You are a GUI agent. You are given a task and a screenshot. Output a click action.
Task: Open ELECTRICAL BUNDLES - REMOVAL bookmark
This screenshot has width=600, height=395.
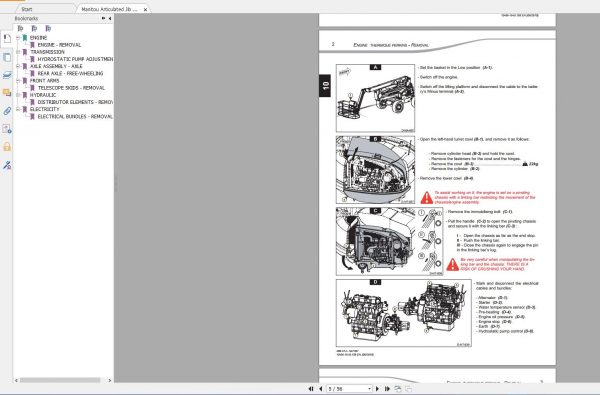point(75,116)
